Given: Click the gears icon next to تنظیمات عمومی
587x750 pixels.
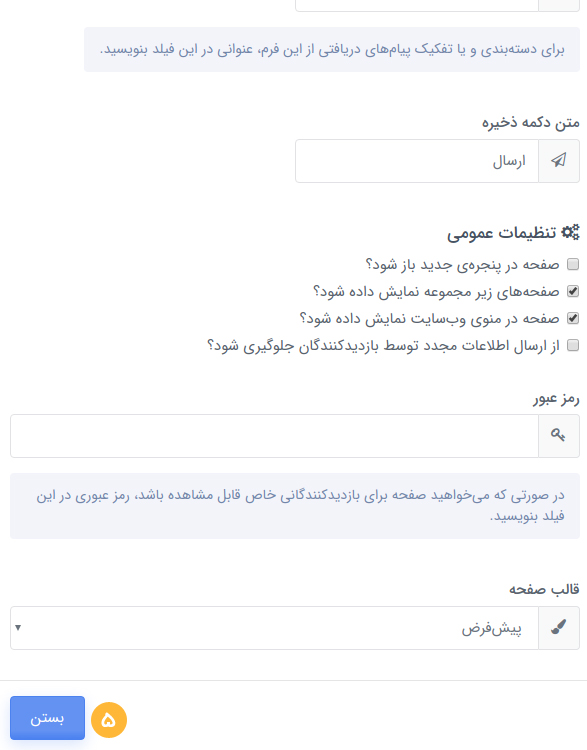Looking at the screenshot, I should (570, 232).
